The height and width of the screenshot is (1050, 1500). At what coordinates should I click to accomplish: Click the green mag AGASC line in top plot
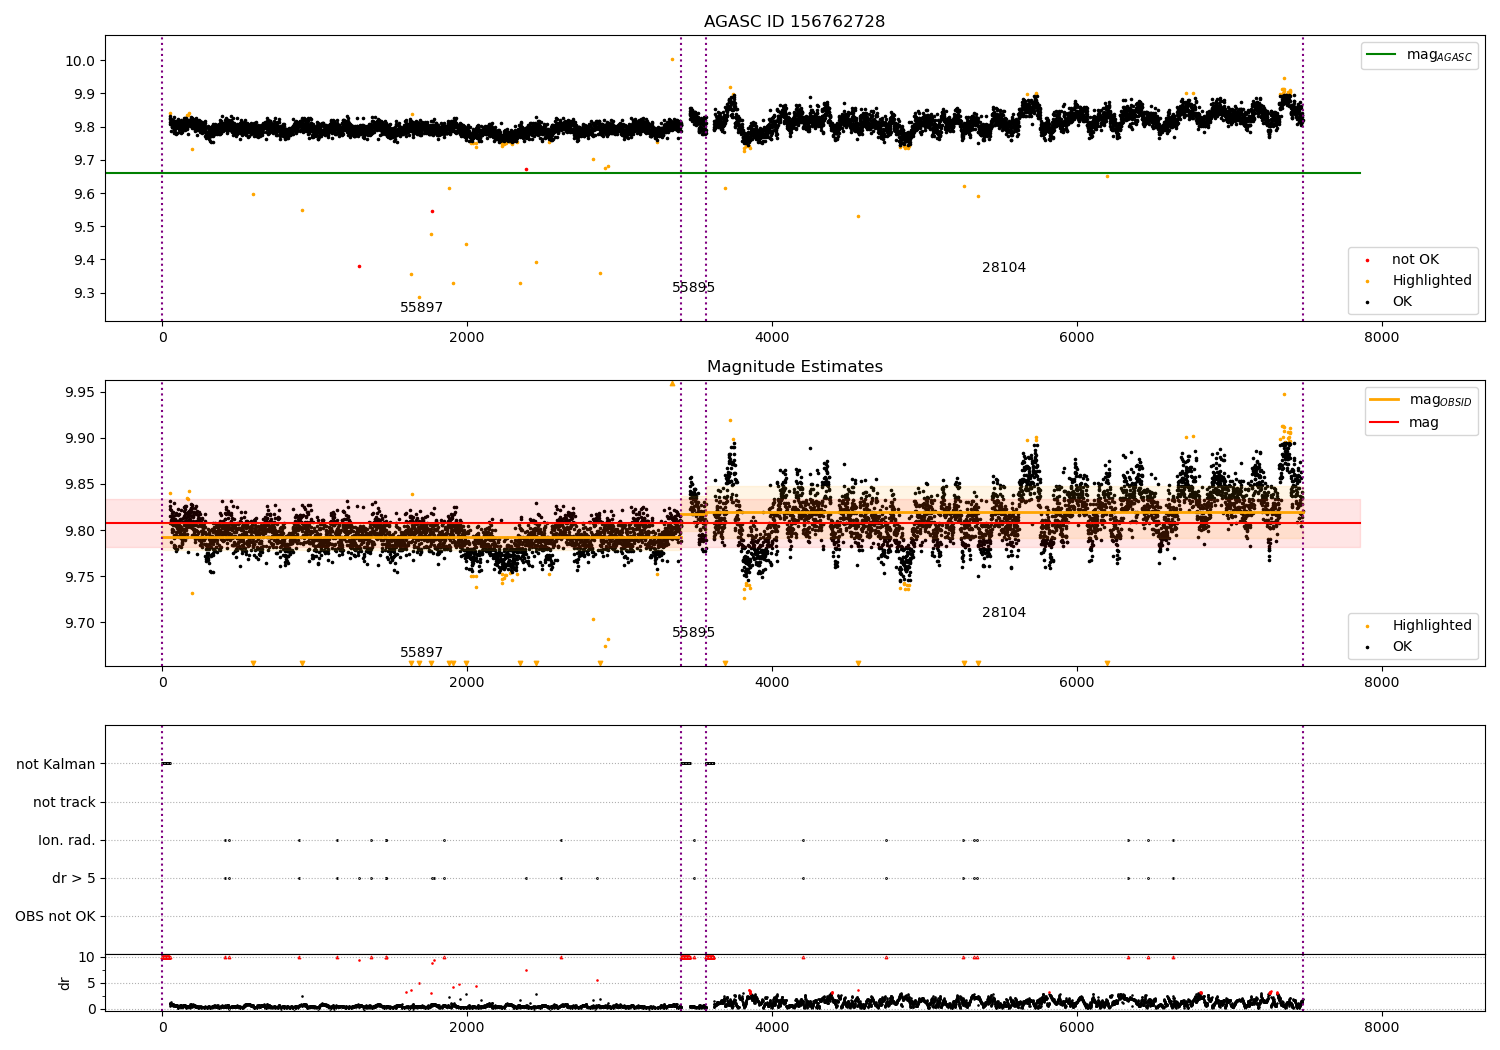point(733,173)
